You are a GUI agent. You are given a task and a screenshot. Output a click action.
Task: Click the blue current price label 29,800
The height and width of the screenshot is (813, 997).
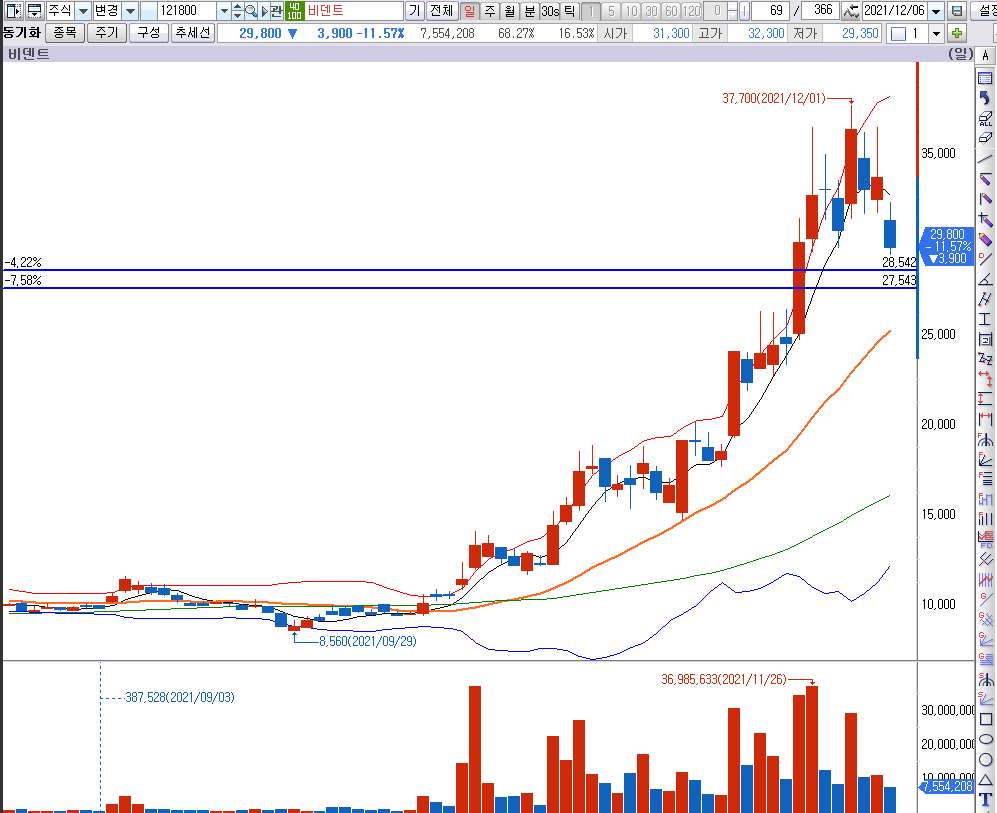tap(947, 246)
